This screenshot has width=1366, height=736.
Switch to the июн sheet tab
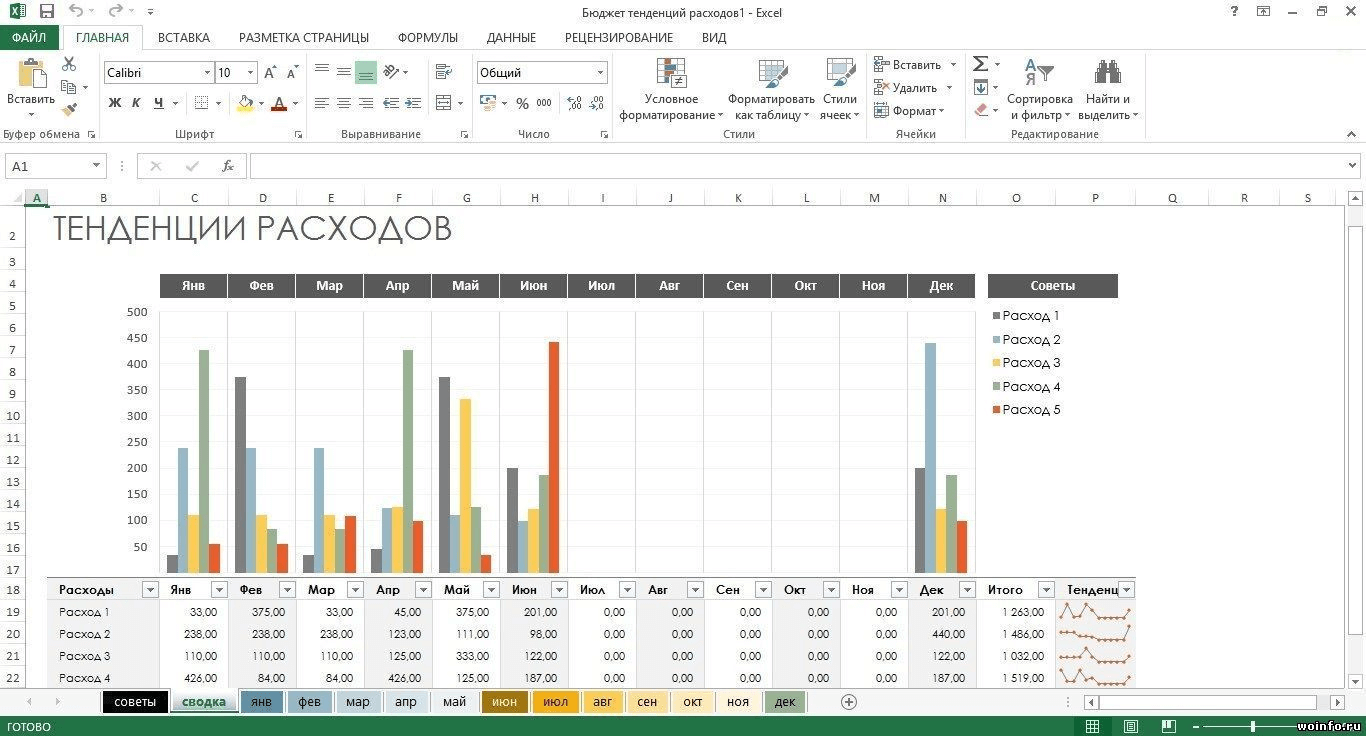point(504,702)
